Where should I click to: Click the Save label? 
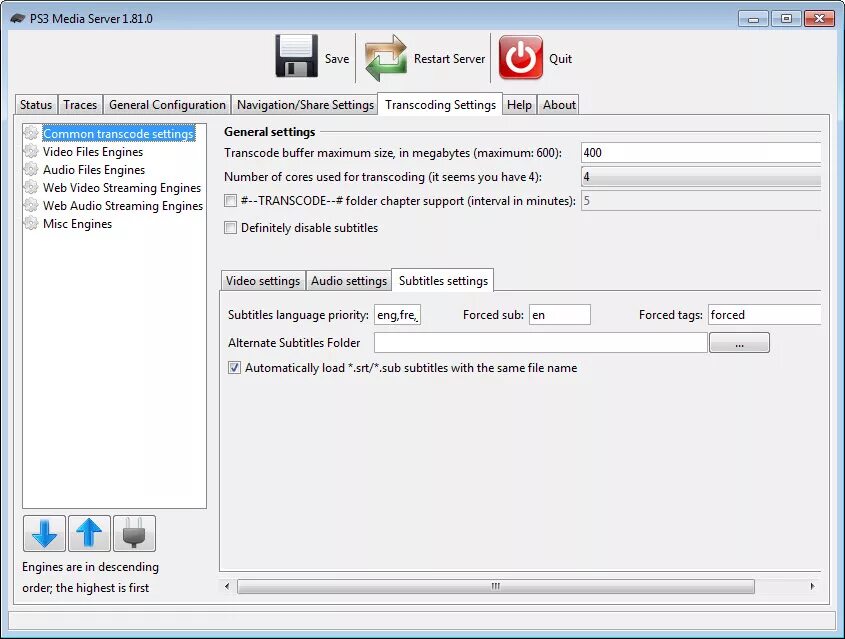pyautogui.click(x=337, y=59)
